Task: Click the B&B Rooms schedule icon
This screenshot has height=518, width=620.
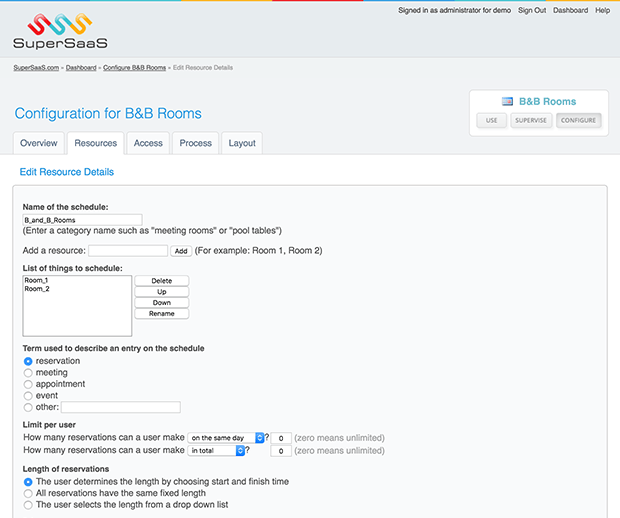Action: click(507, 102)
